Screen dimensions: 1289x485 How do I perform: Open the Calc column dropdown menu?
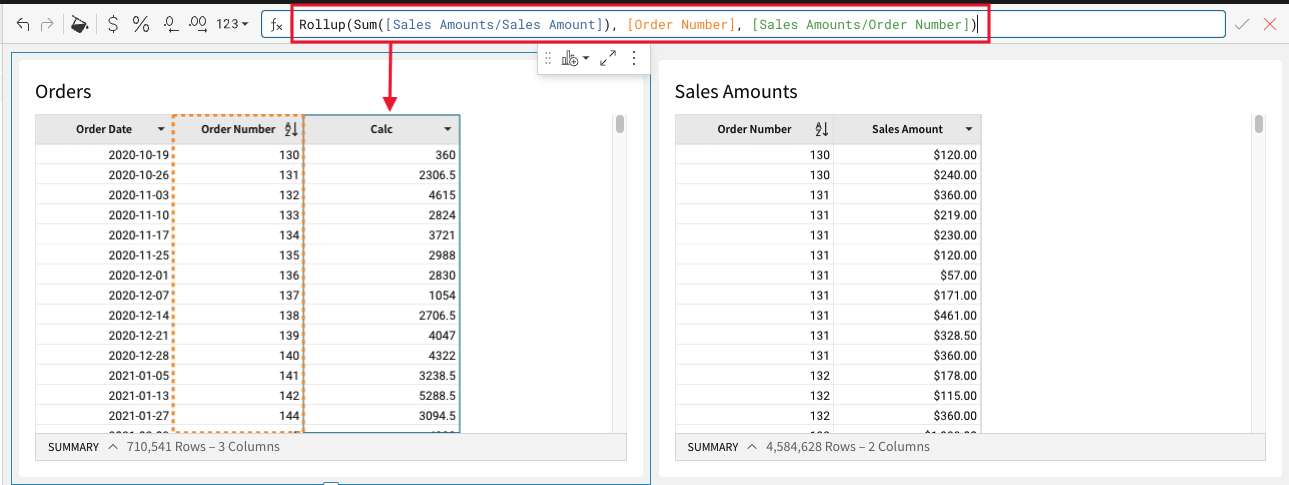point(448,130)
